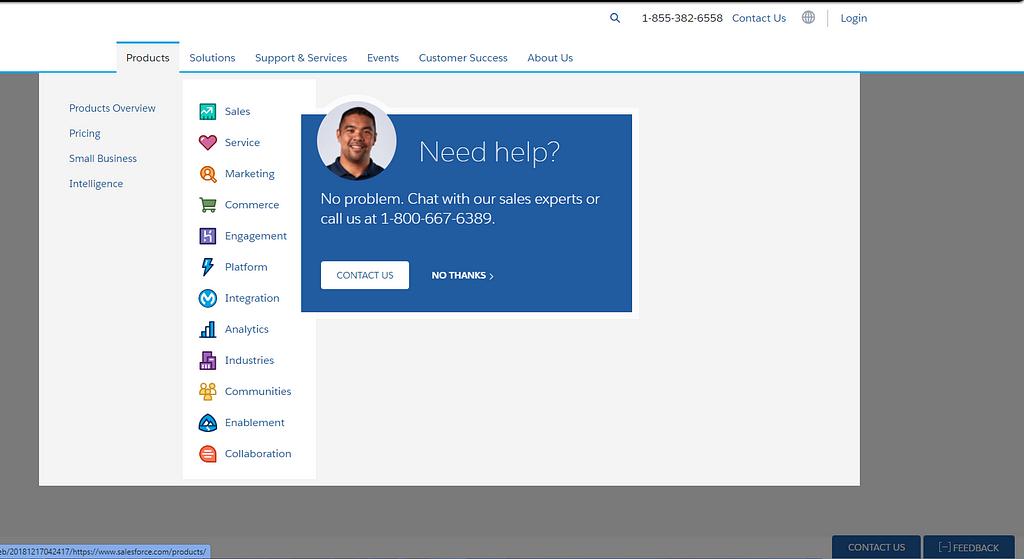
Task: Open the search magnifier in header
Action: [x=615, y=18]
